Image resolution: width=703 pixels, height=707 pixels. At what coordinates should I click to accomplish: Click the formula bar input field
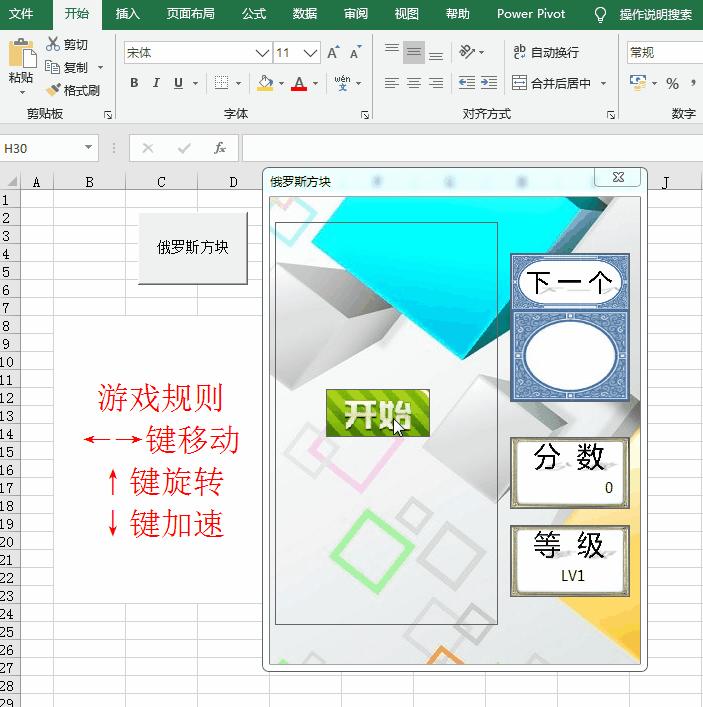pyautogui.click(x=472, y=148)
